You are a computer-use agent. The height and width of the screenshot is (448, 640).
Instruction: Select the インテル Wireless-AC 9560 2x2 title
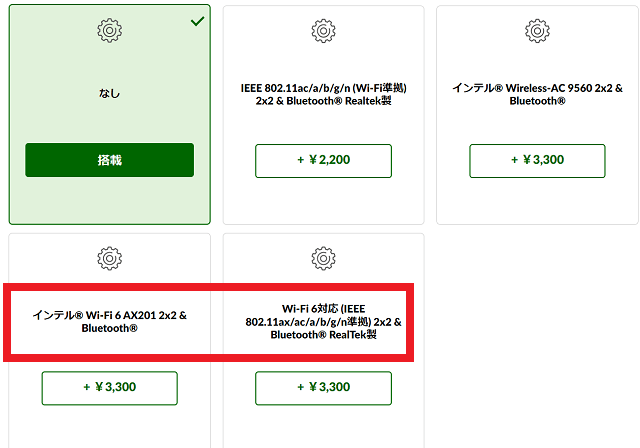pyautogui.click(x=537, y=94)
